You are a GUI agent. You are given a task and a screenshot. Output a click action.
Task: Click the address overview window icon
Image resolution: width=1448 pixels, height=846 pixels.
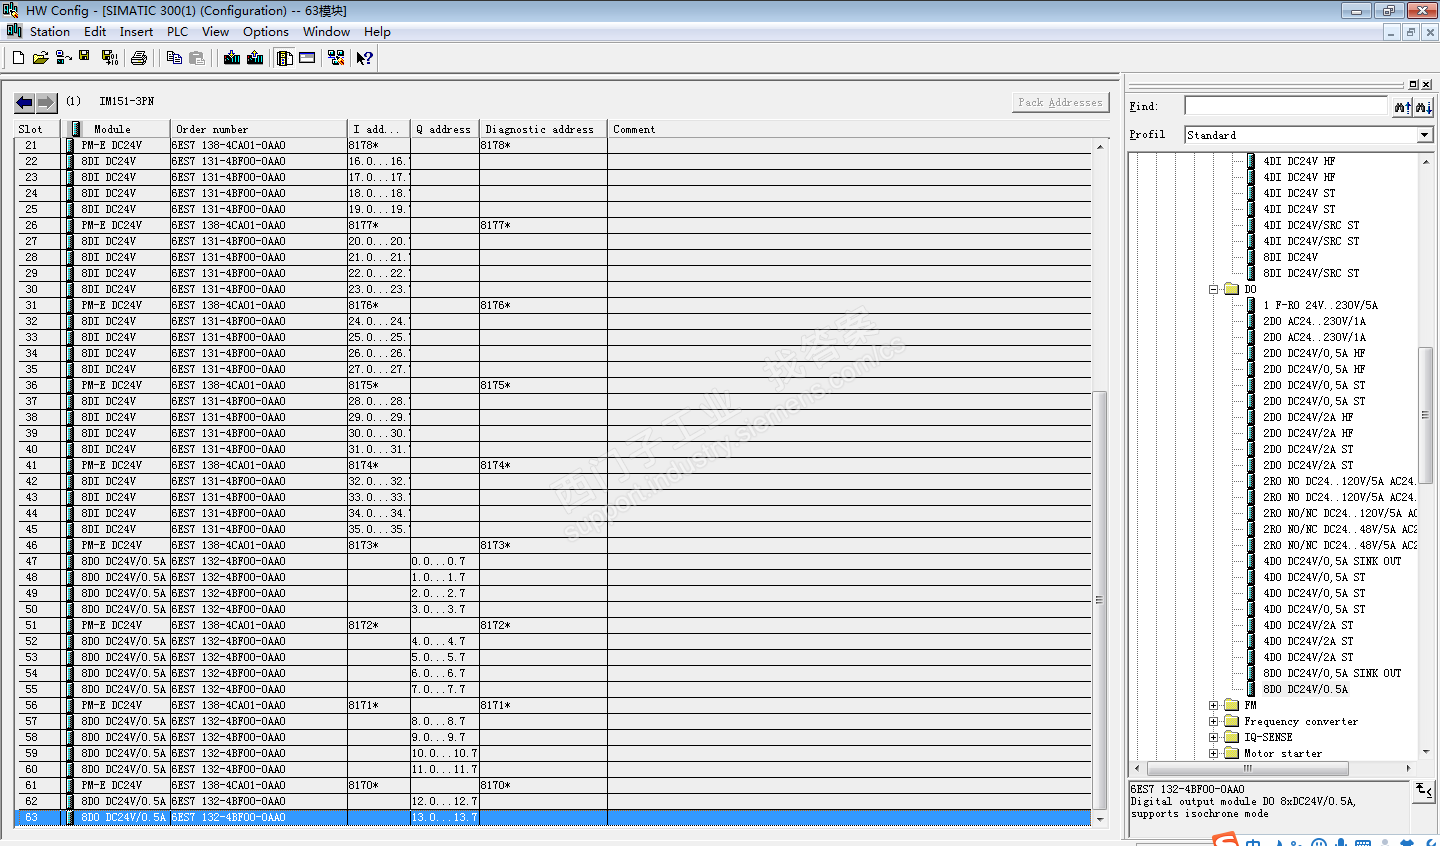pyautogui.click(x=307, y=58)
